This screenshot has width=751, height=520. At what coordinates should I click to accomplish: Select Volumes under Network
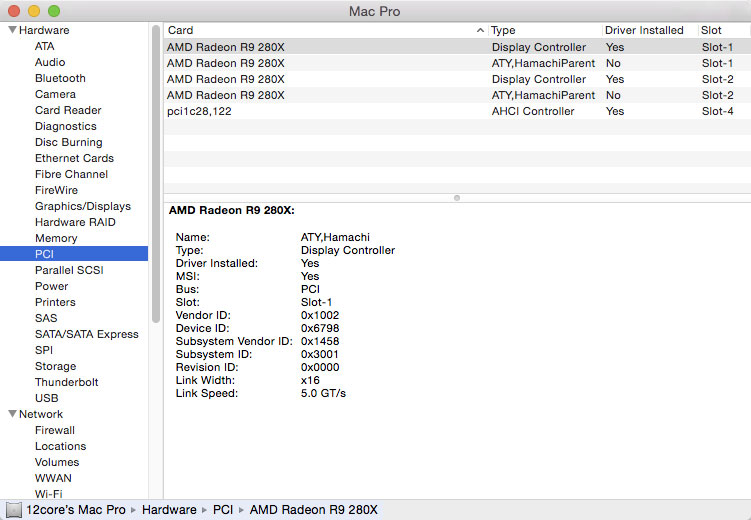pyautogui.click(x=57, y=463)
